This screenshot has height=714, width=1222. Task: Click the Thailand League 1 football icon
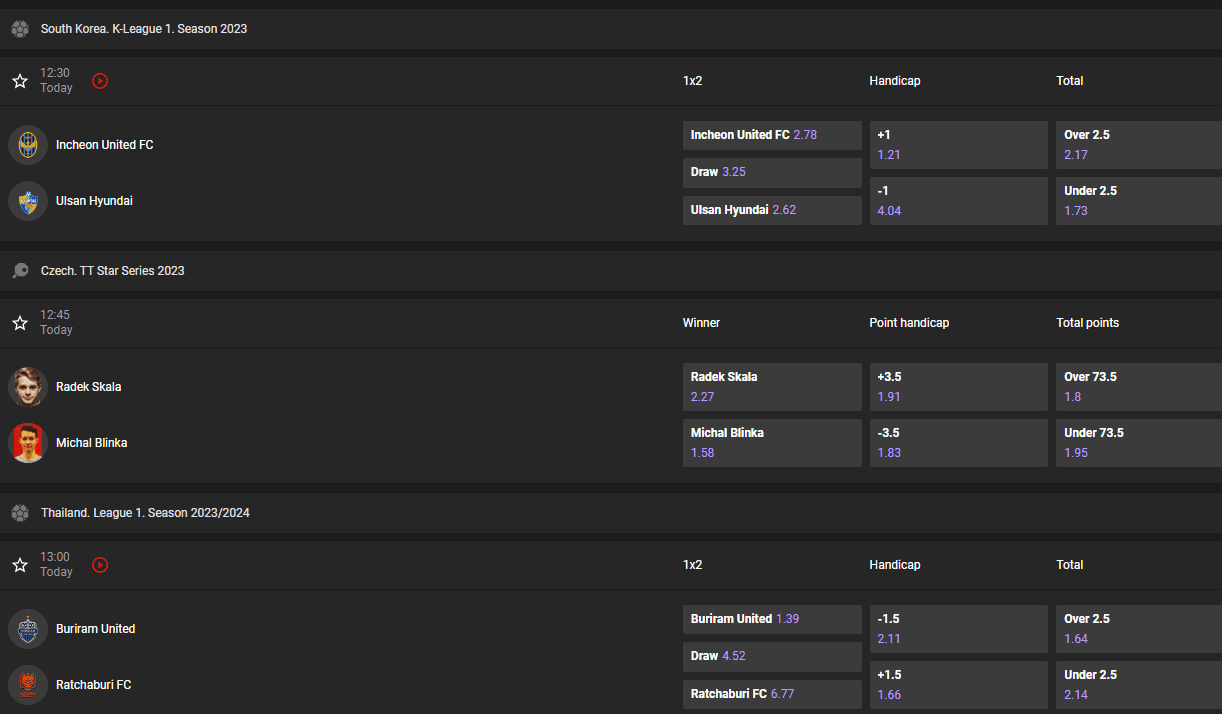pos(20,513)
